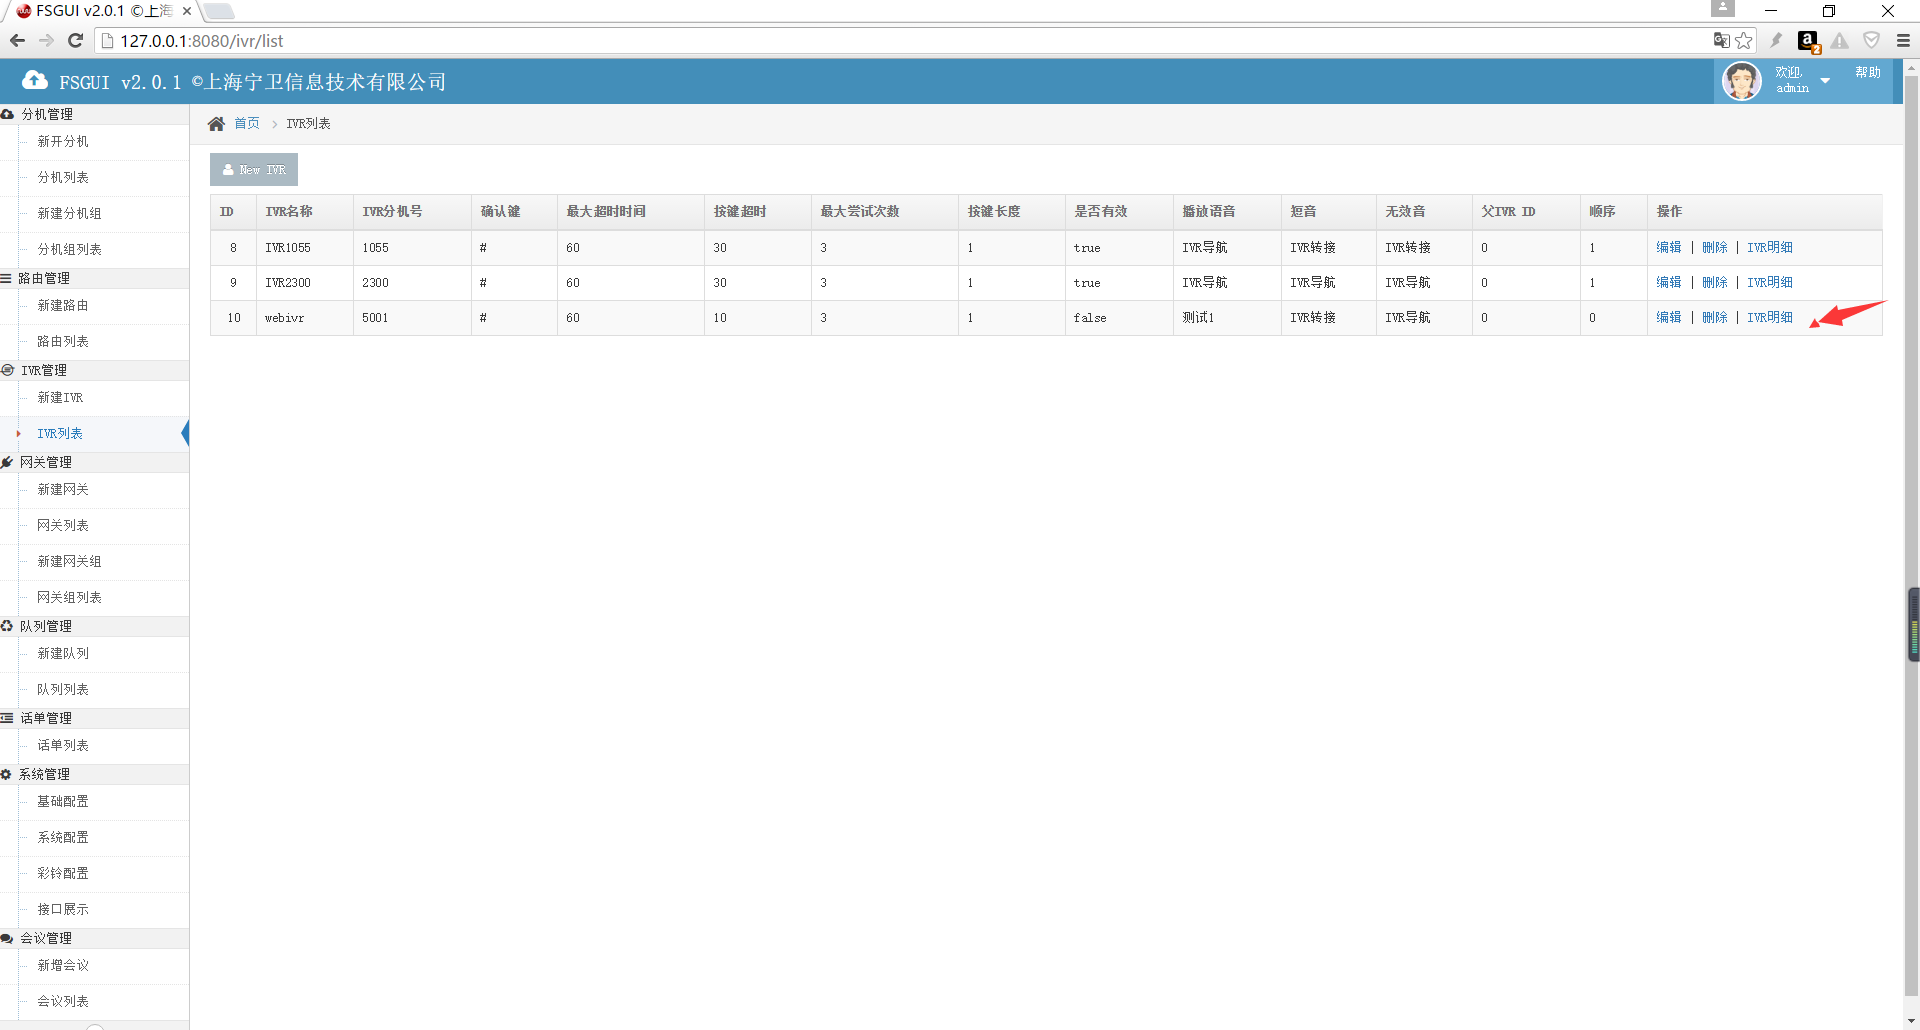
Task: Click the translate page icon
Action: (1721, 41)
